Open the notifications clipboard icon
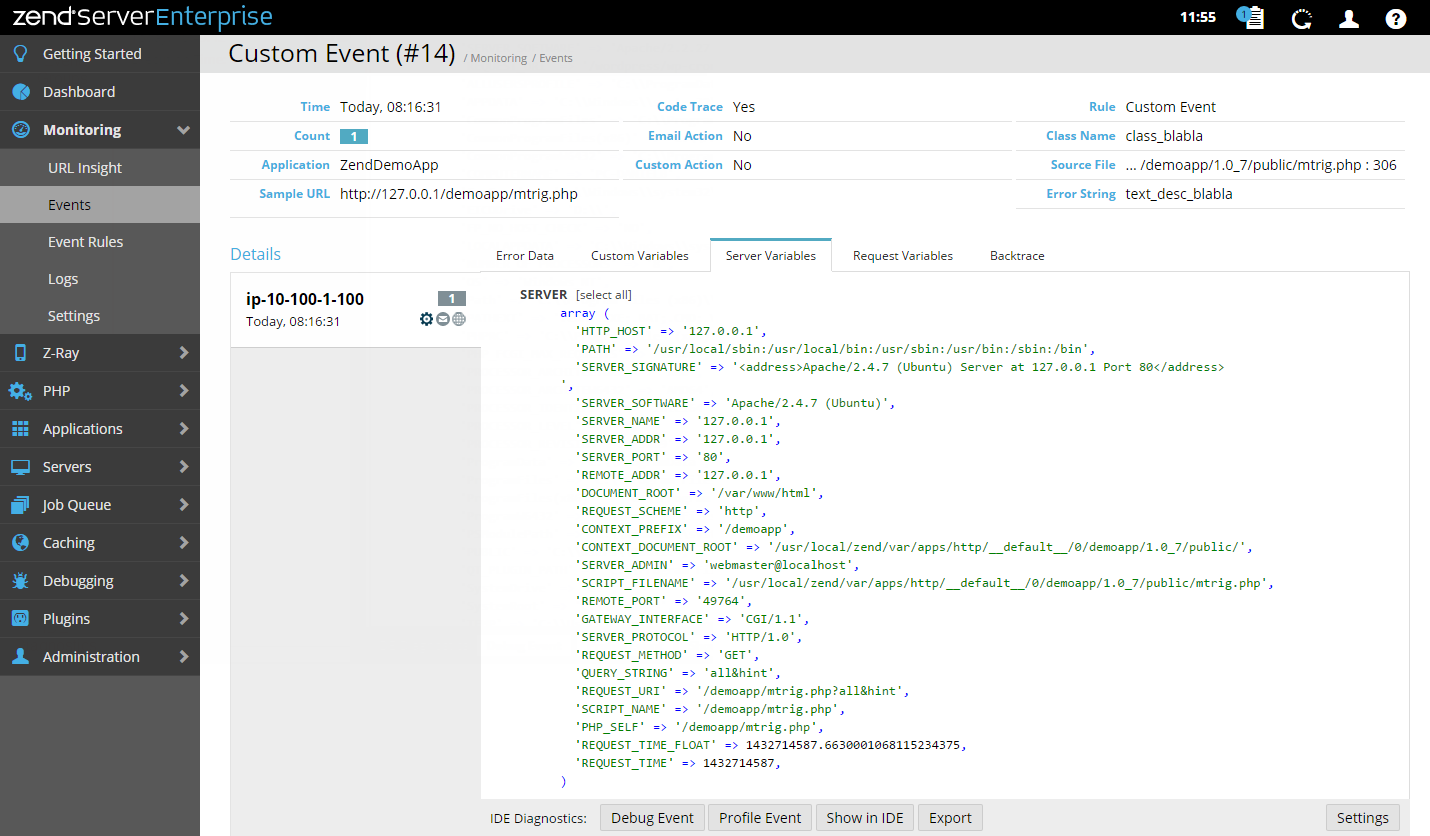 [1252, 18]
